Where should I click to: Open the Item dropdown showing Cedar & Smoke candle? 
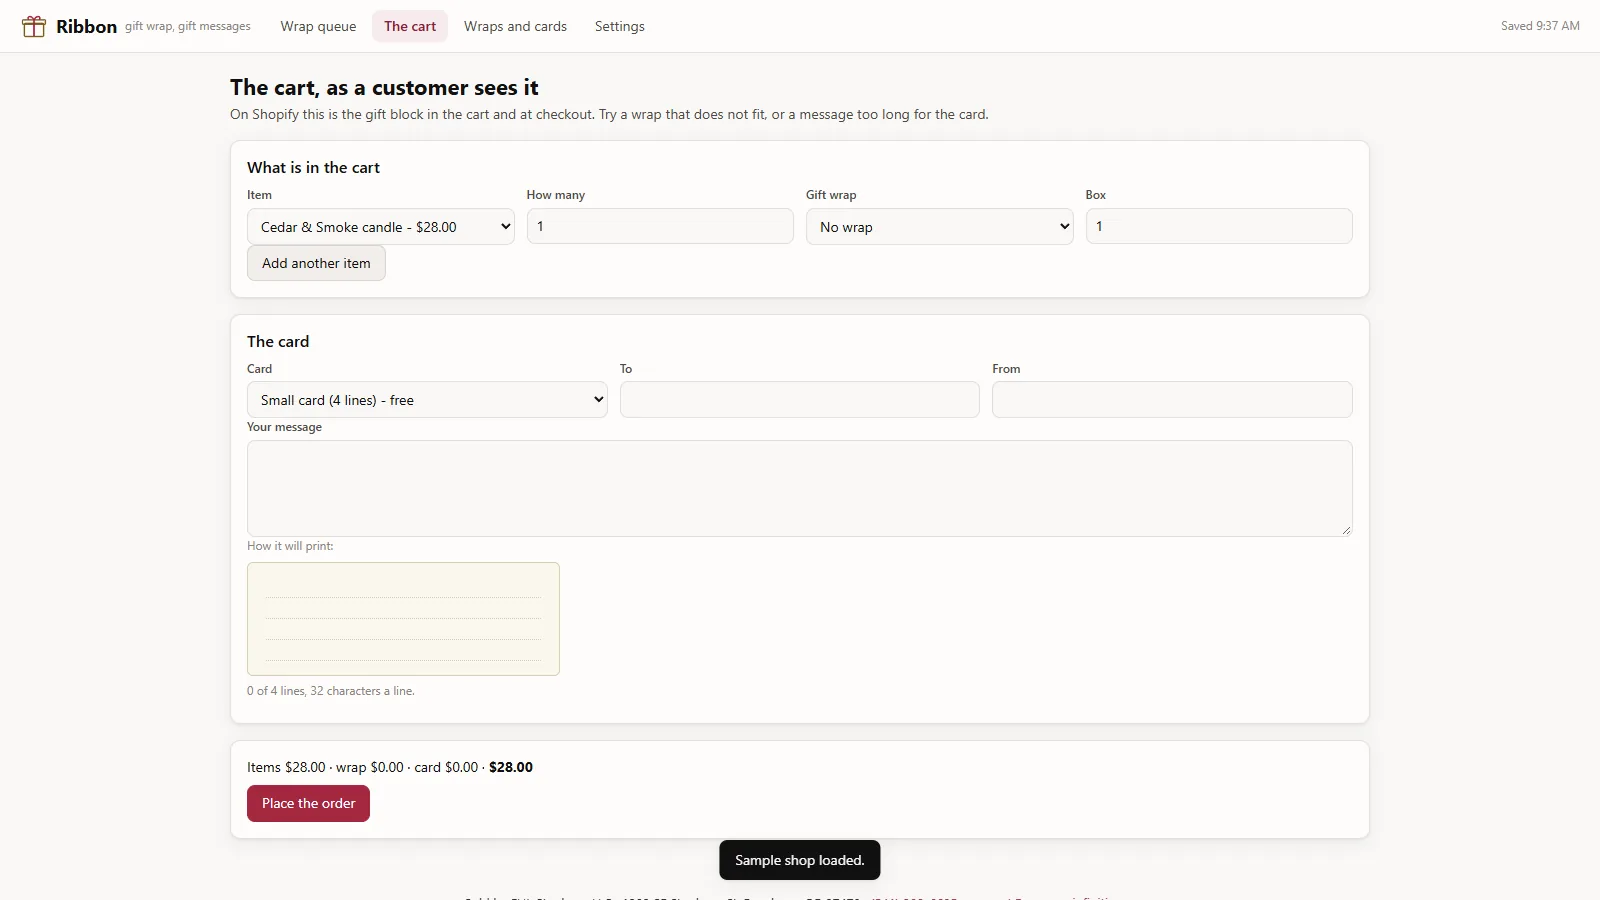[381, 227]
